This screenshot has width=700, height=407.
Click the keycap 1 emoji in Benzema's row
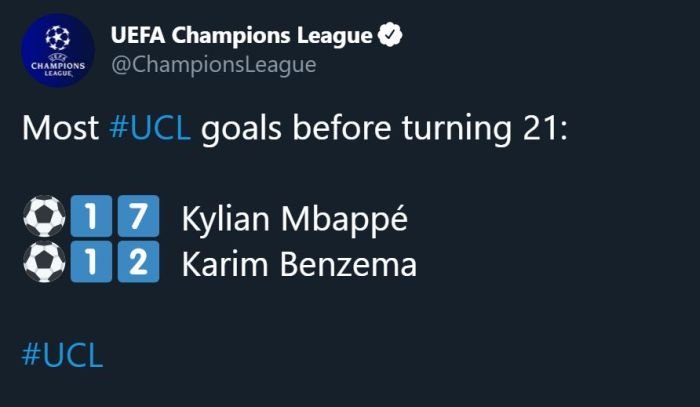pyautogui.click(x=91, y=262)
